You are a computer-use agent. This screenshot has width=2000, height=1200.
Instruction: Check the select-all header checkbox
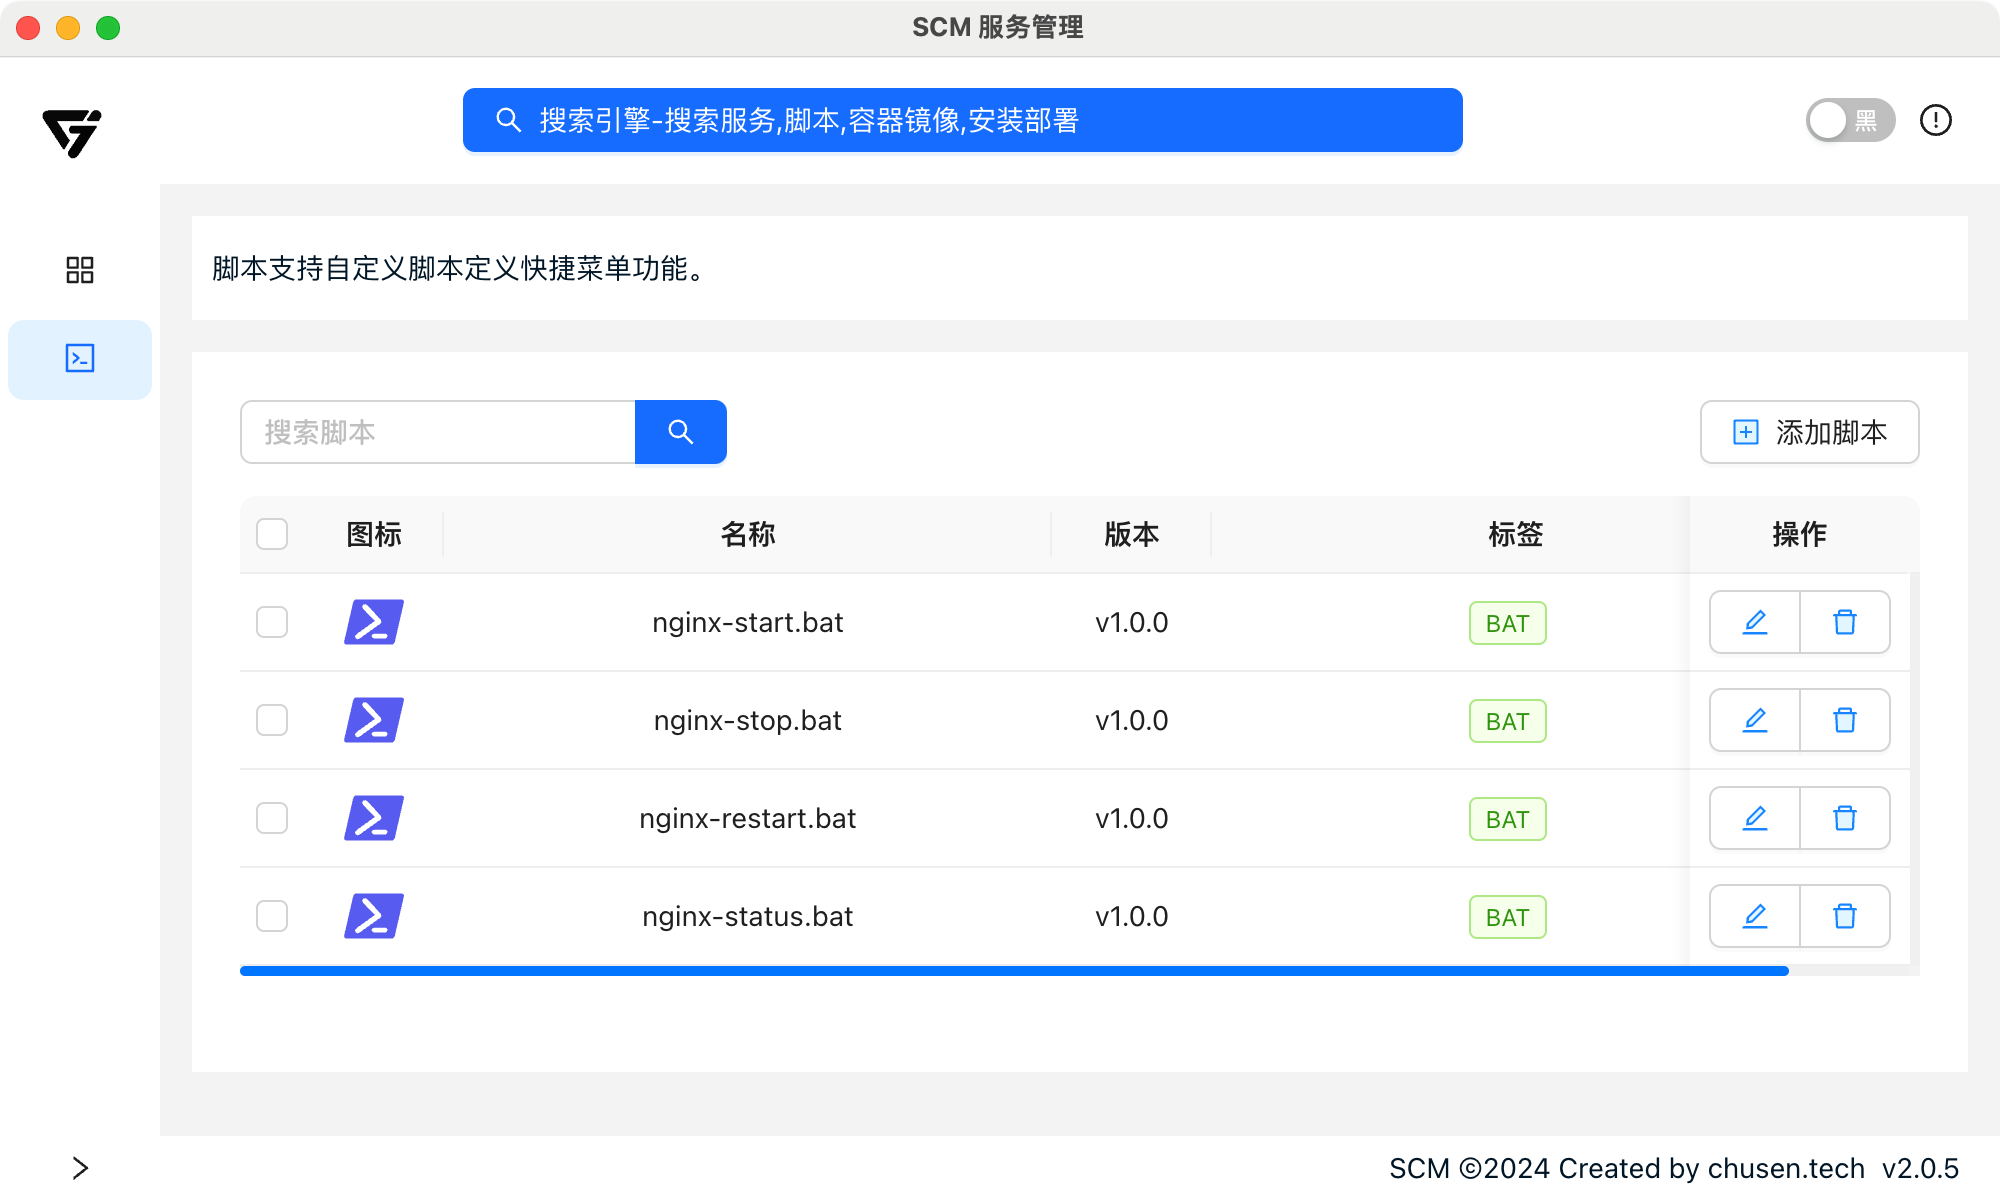[x=272, y=534]
